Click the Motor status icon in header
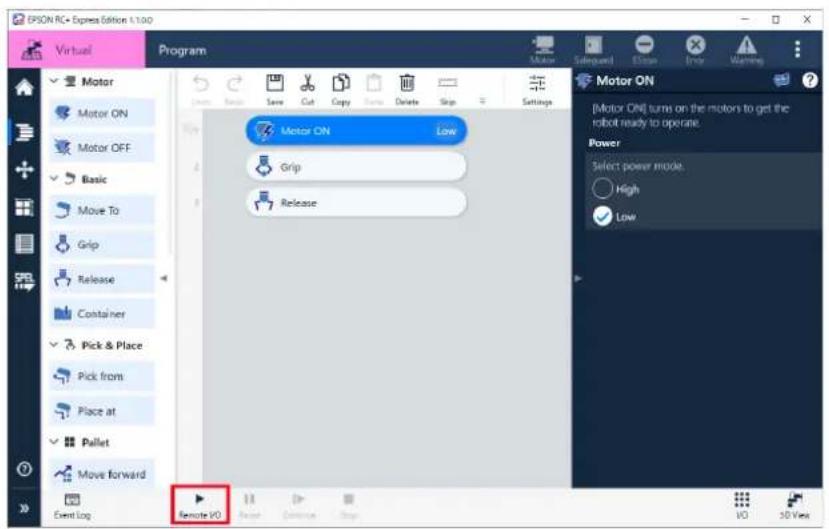This screenshot has height=529, width=829. [543, 50]
